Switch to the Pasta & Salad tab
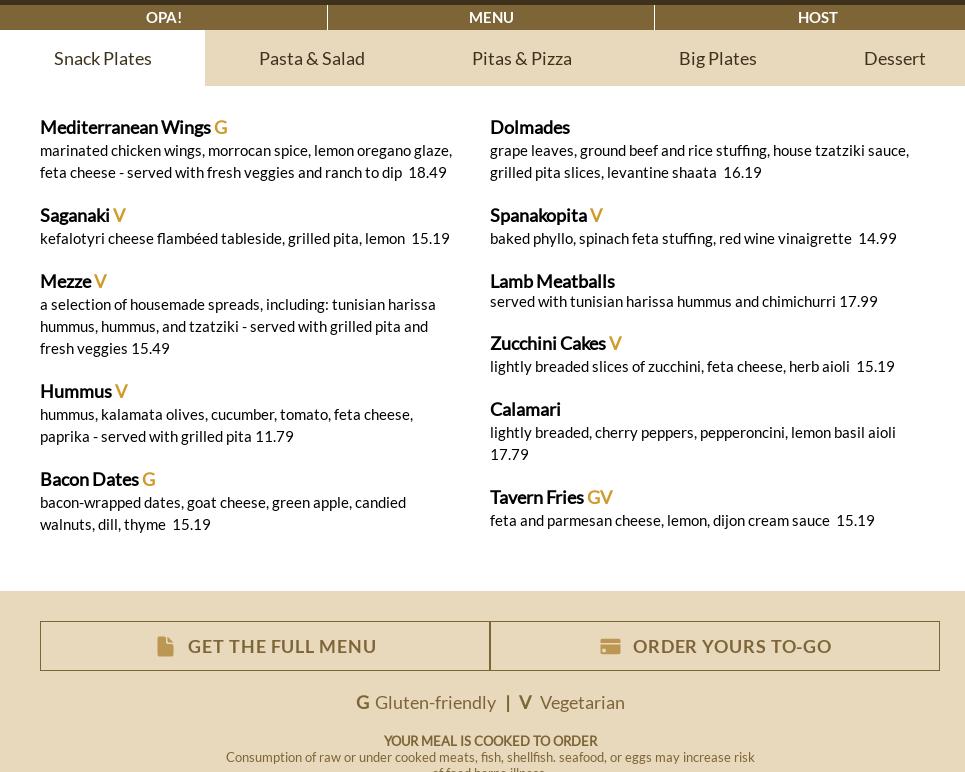The image size is (965, 772). 312,58
